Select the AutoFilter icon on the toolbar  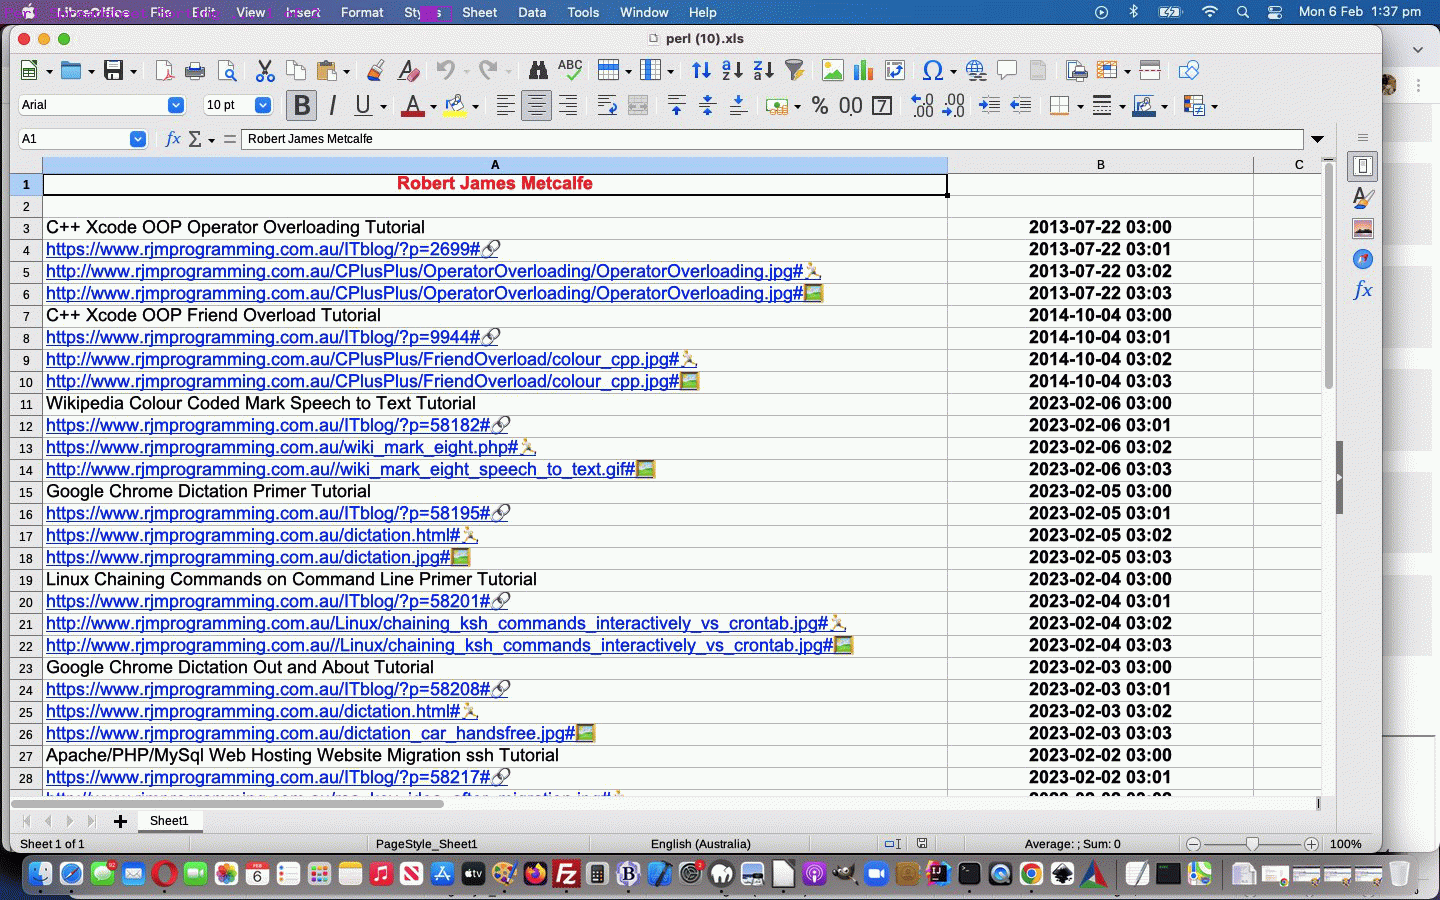point(795,70)
